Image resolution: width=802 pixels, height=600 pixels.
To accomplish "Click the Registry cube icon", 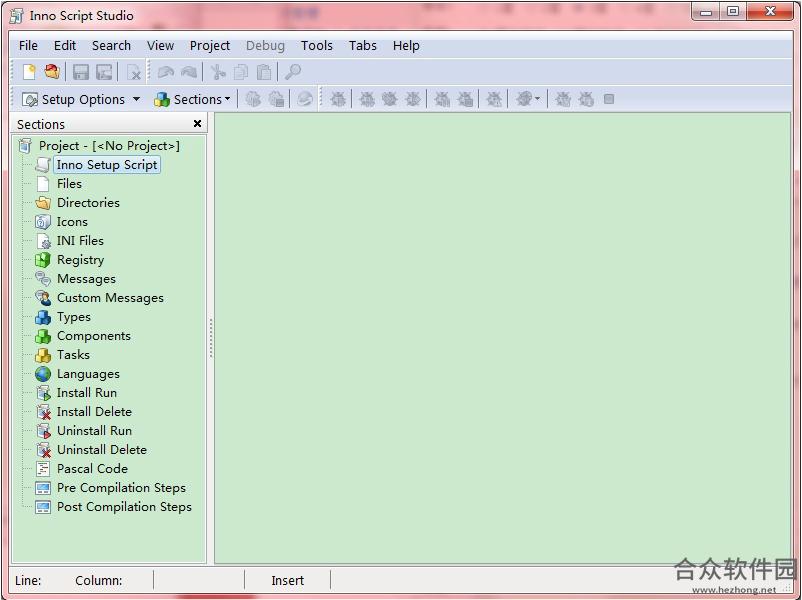I will [43, 260].
